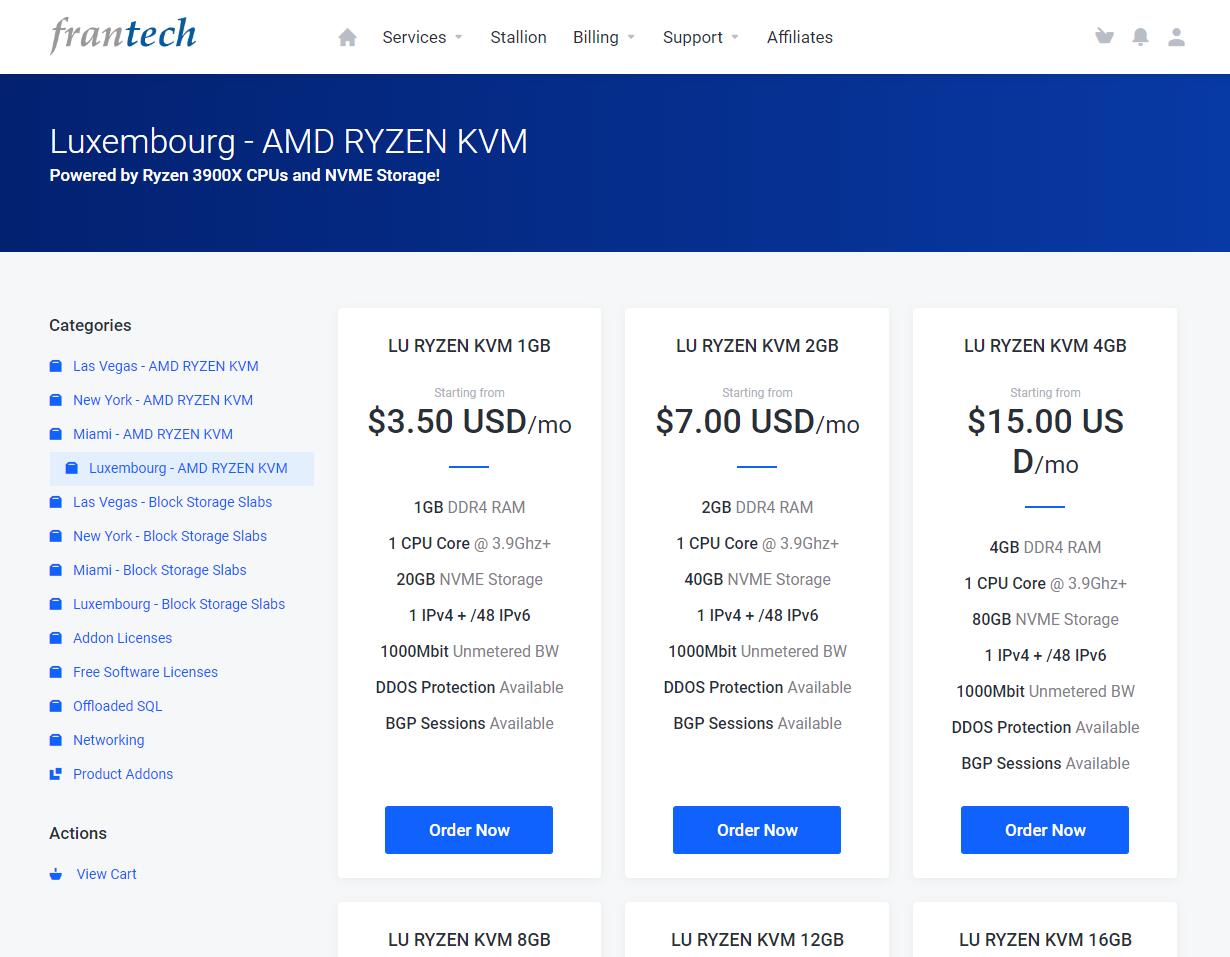Open New York - AMD RYZEN KVM category

click(163, 400)
